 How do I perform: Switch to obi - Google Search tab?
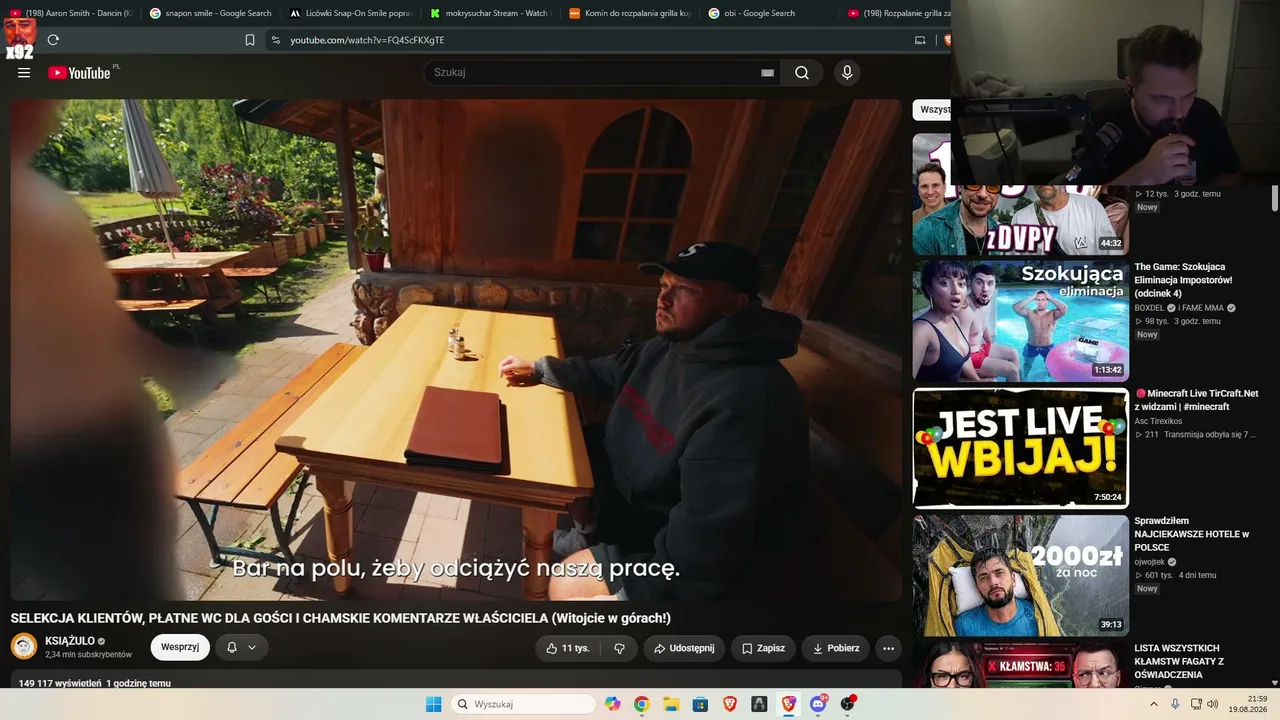[769, 13]
